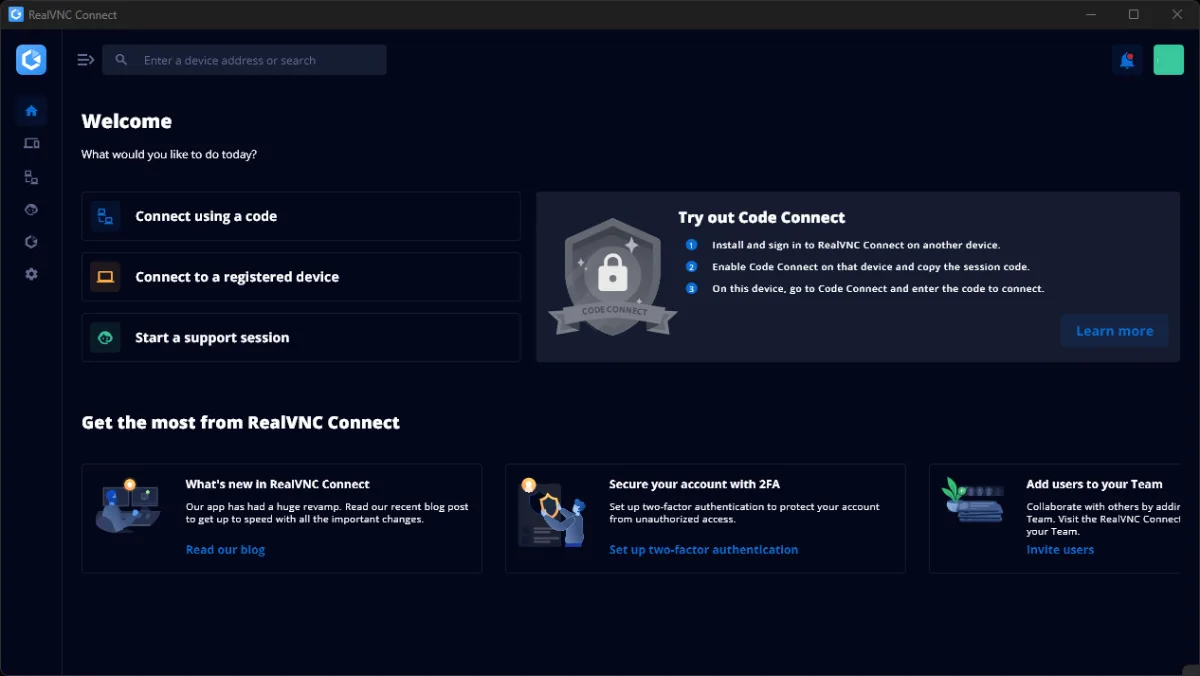Screen dimensions: 1200x676
Task: Click step 3 enter the code text
Action: pos(878,289)
